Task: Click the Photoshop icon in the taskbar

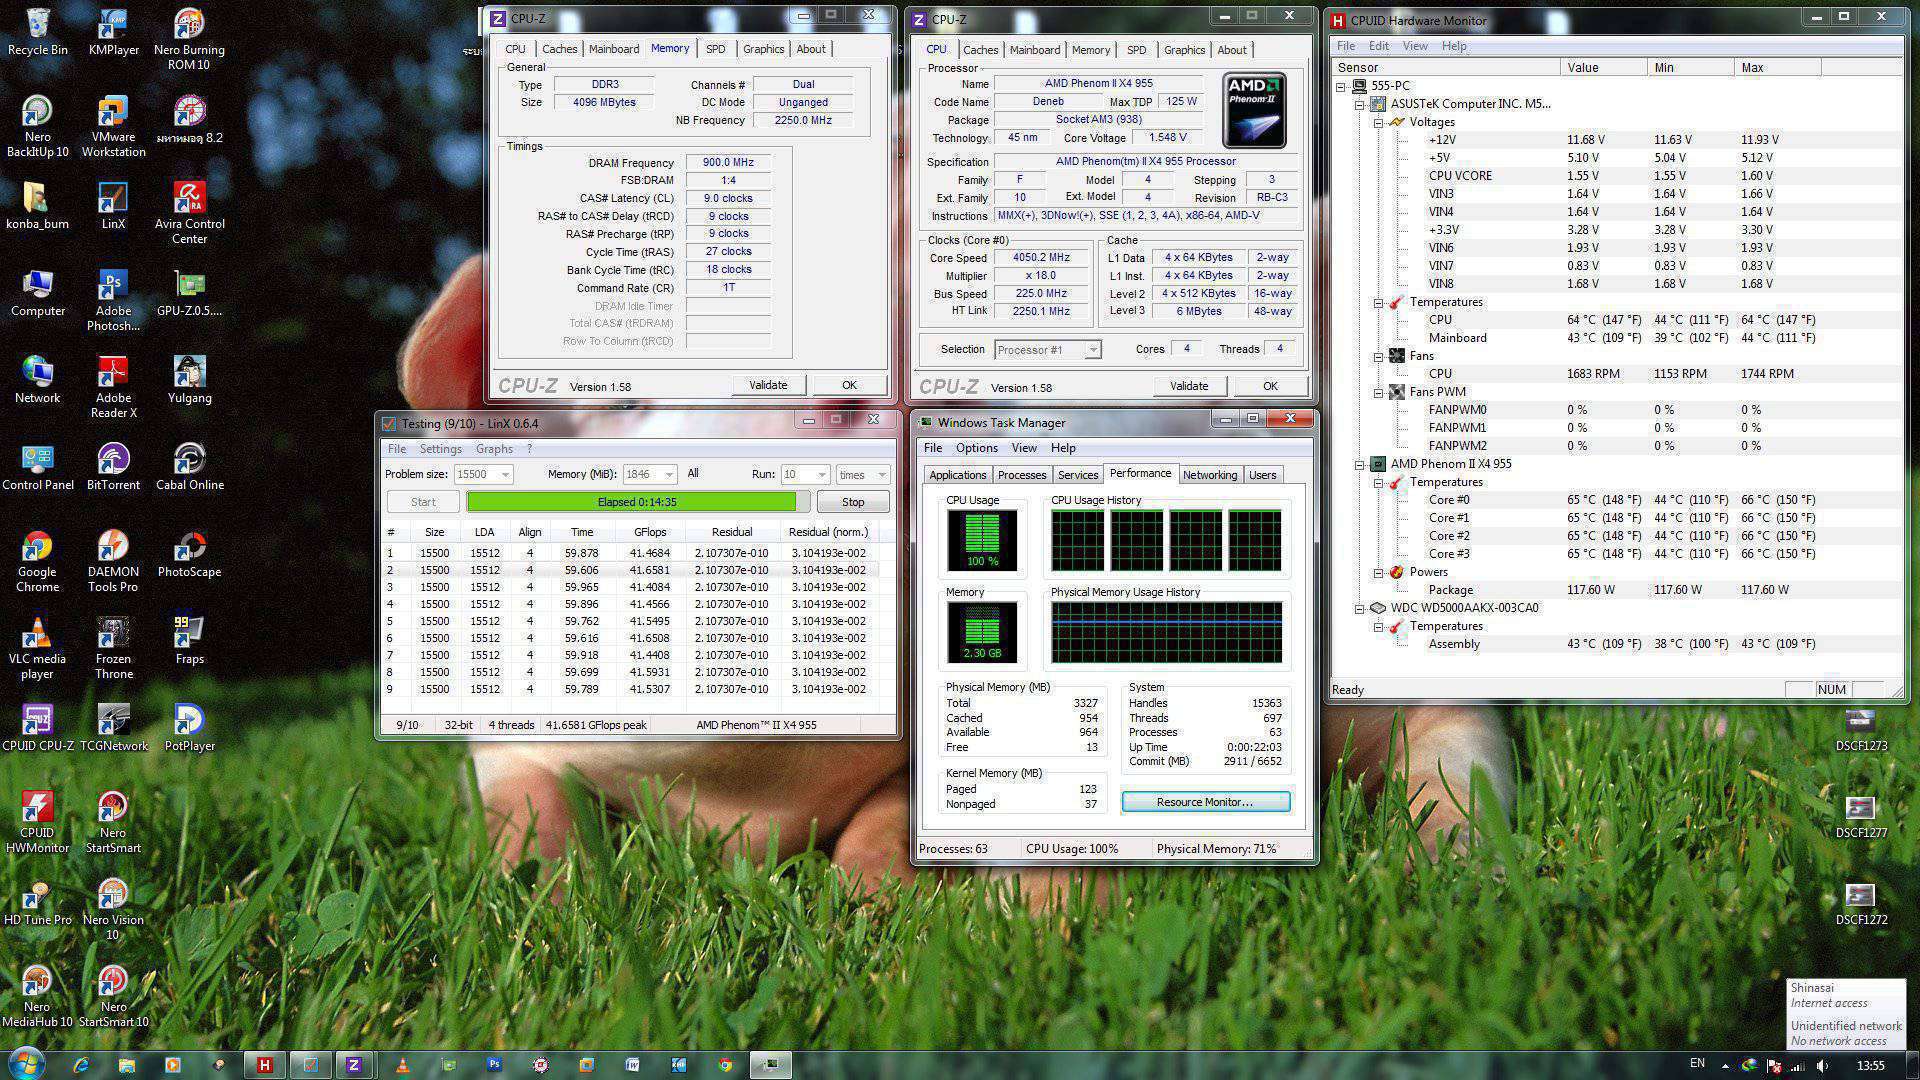Action: [x=494, y=1065]
